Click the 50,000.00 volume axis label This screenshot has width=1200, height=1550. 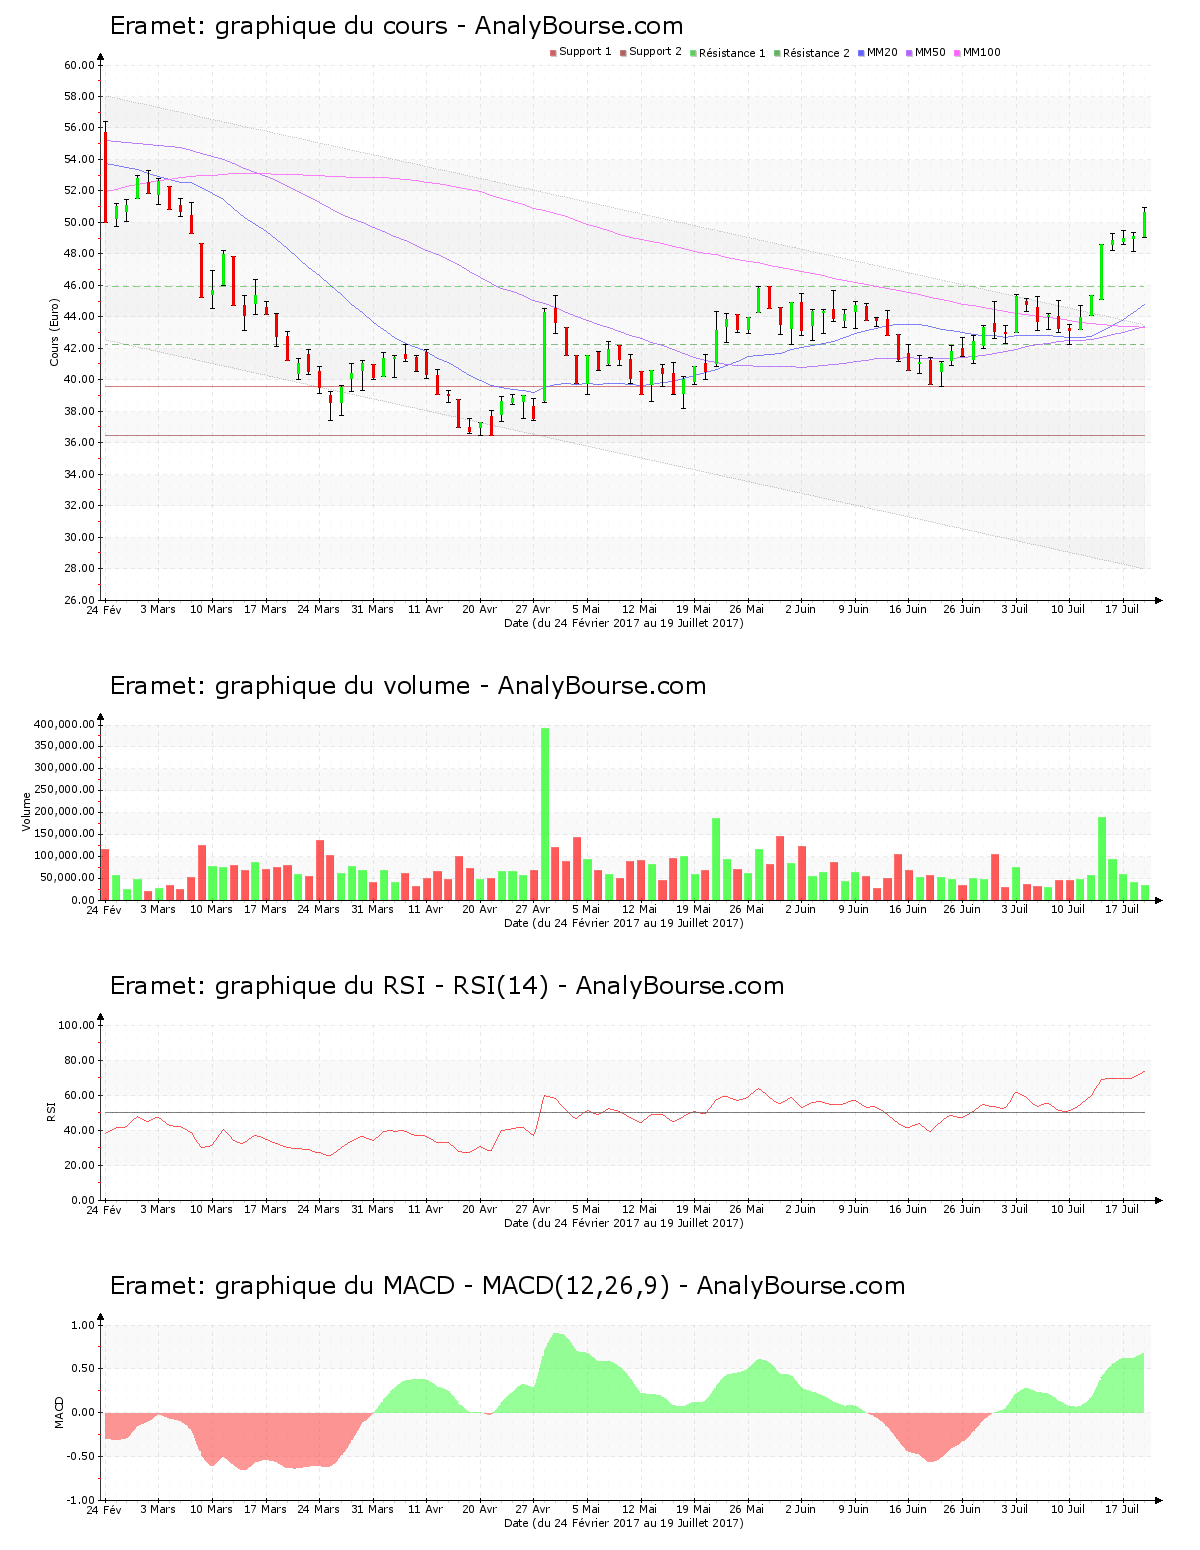(x=68, y=878)
